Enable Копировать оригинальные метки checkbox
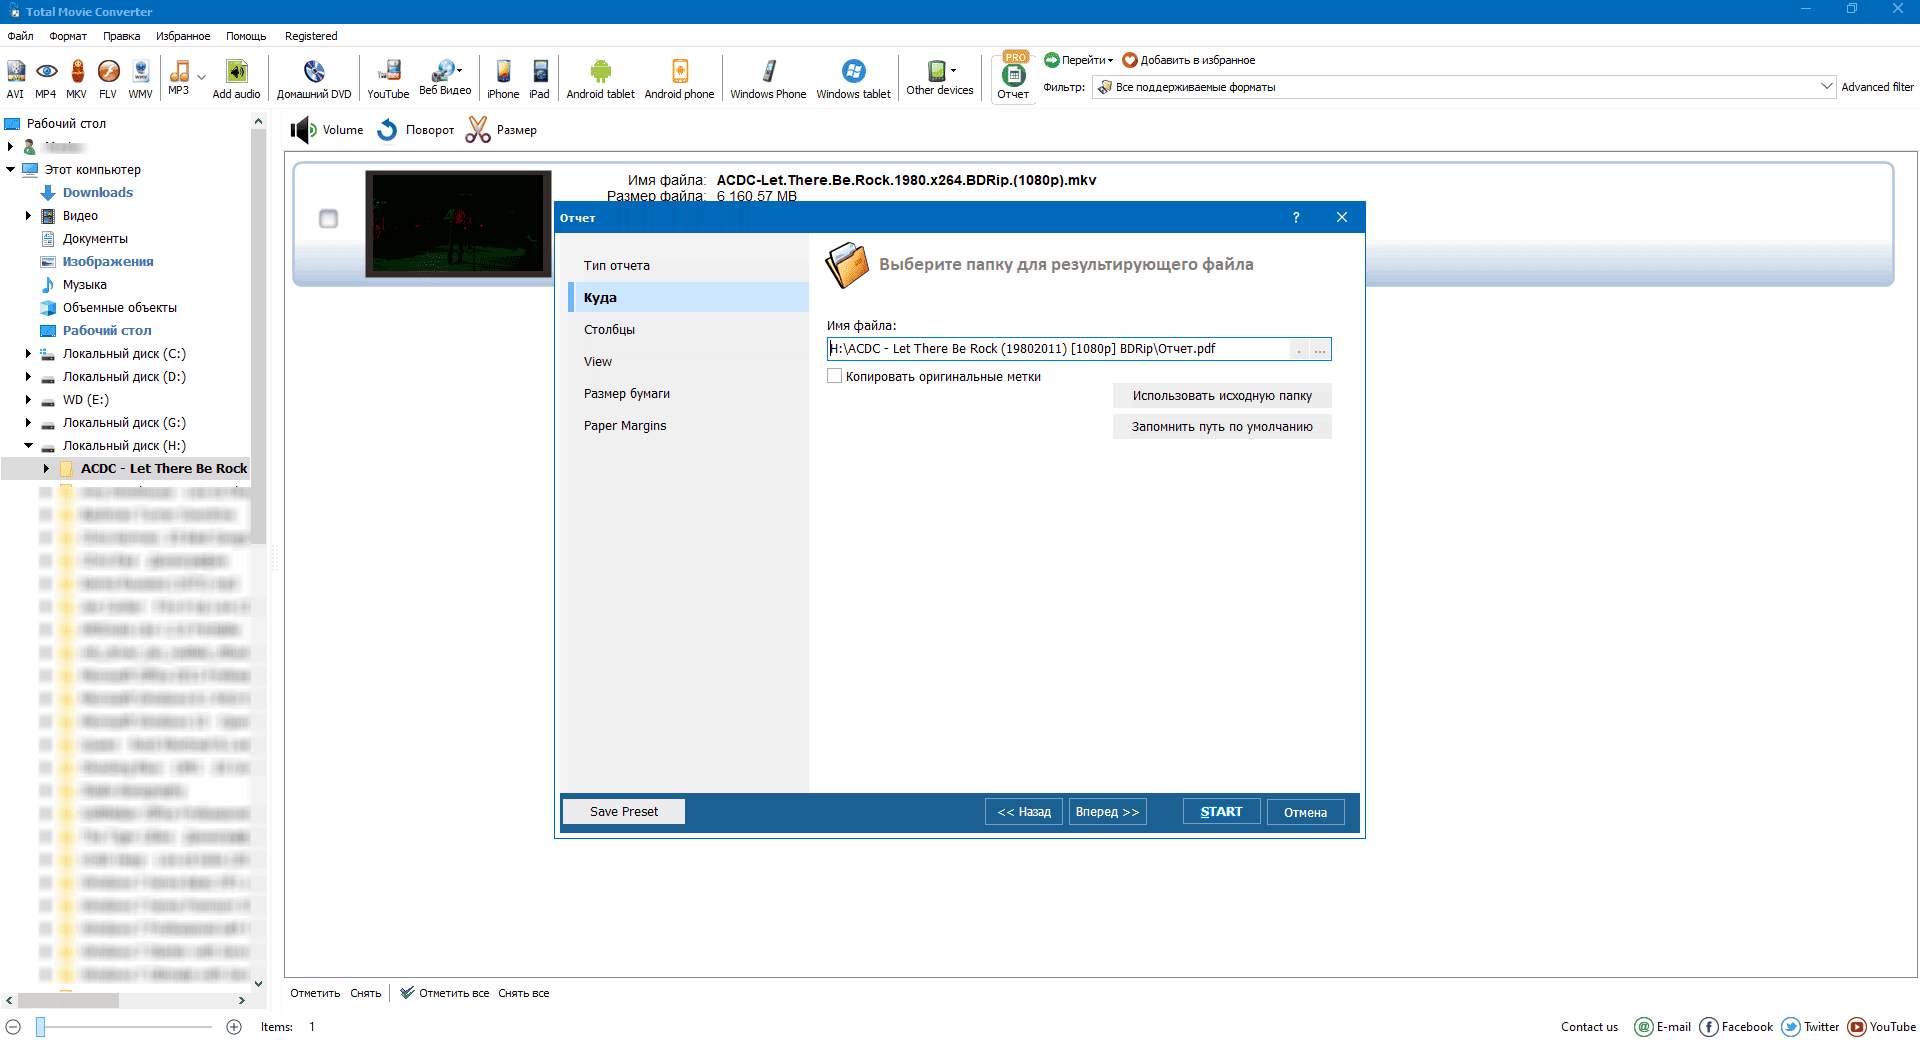Image resolution: width=1920 pixels, height=1040 pixels. [x=835, y=376]
